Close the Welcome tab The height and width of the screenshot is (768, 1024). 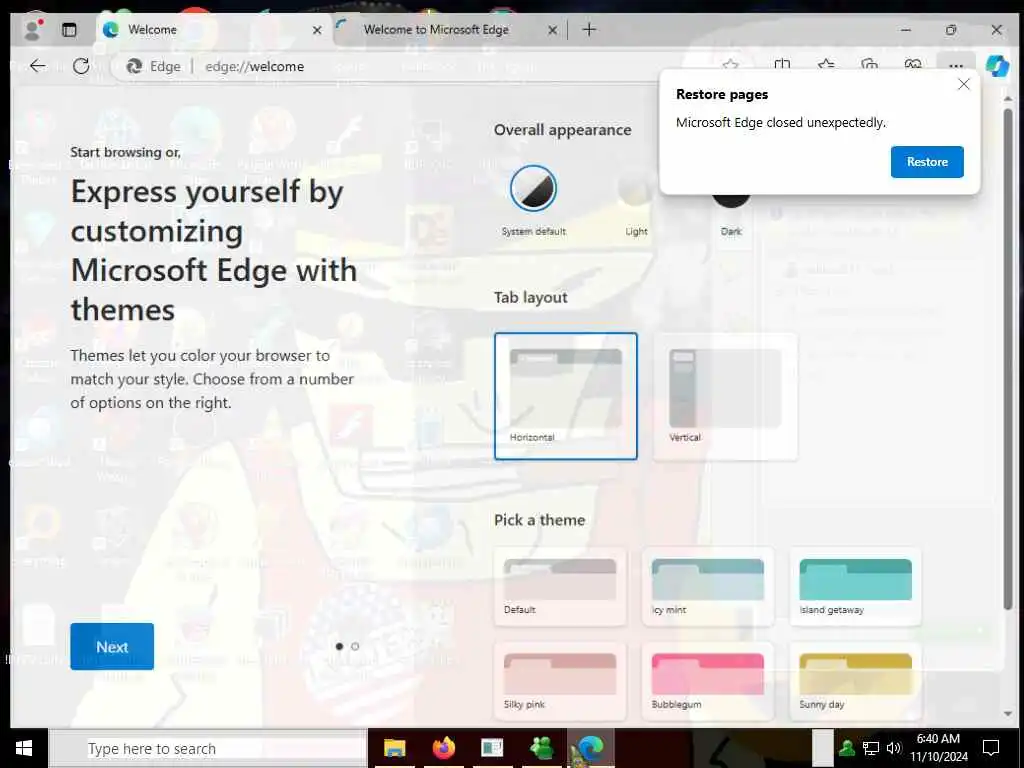click(x=317, y=30)
